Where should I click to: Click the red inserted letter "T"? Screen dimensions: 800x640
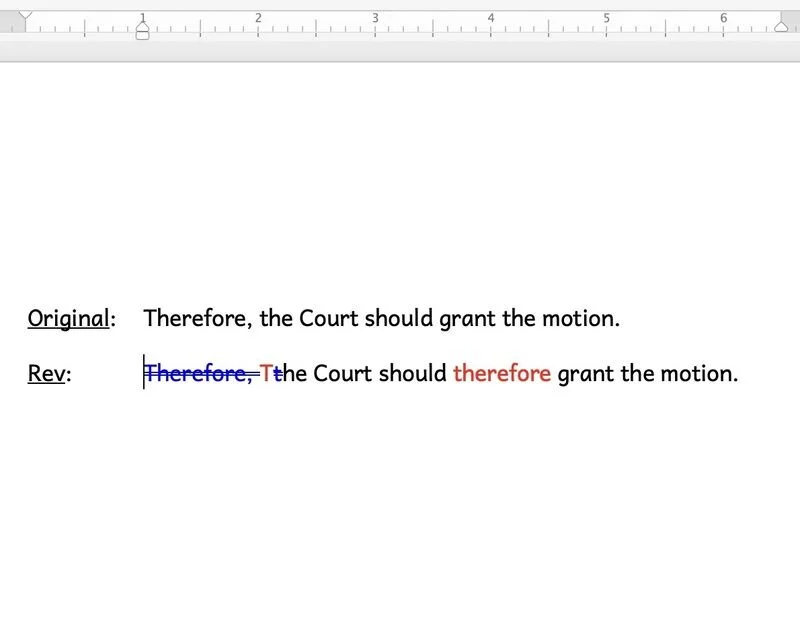266,373
